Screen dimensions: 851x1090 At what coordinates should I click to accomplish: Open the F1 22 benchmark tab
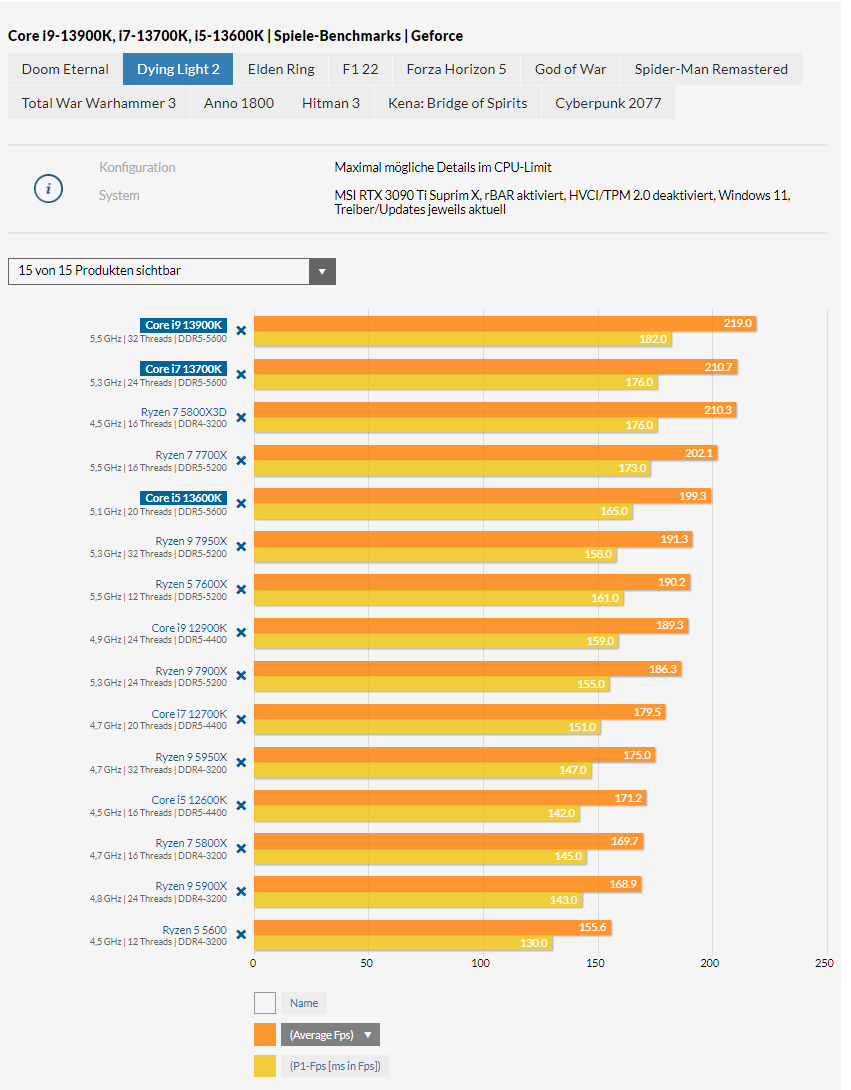[360, 70]
